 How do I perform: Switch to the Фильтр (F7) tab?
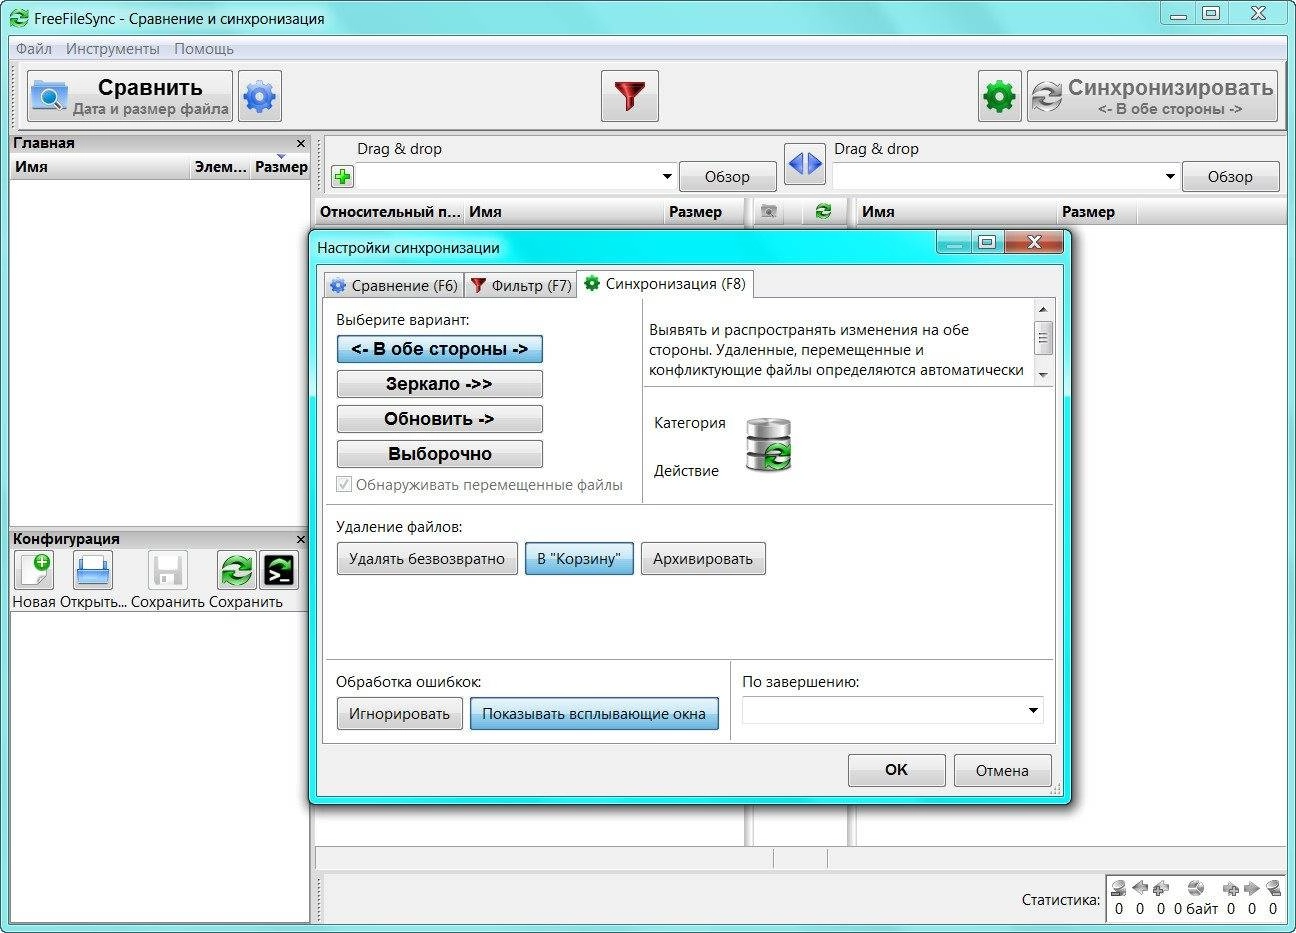(520, 285)
